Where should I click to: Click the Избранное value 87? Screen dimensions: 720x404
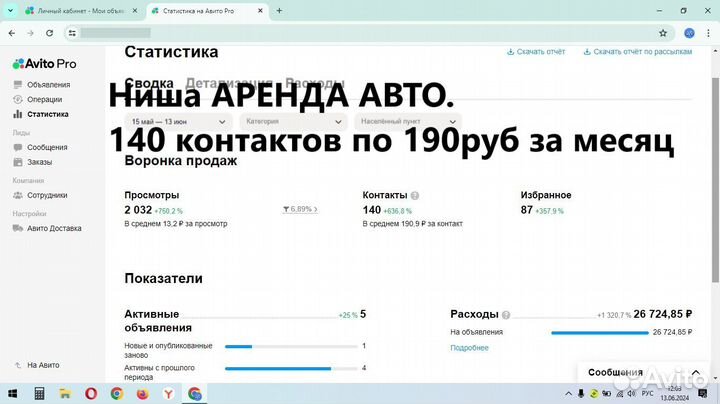[x=527, y=210]
